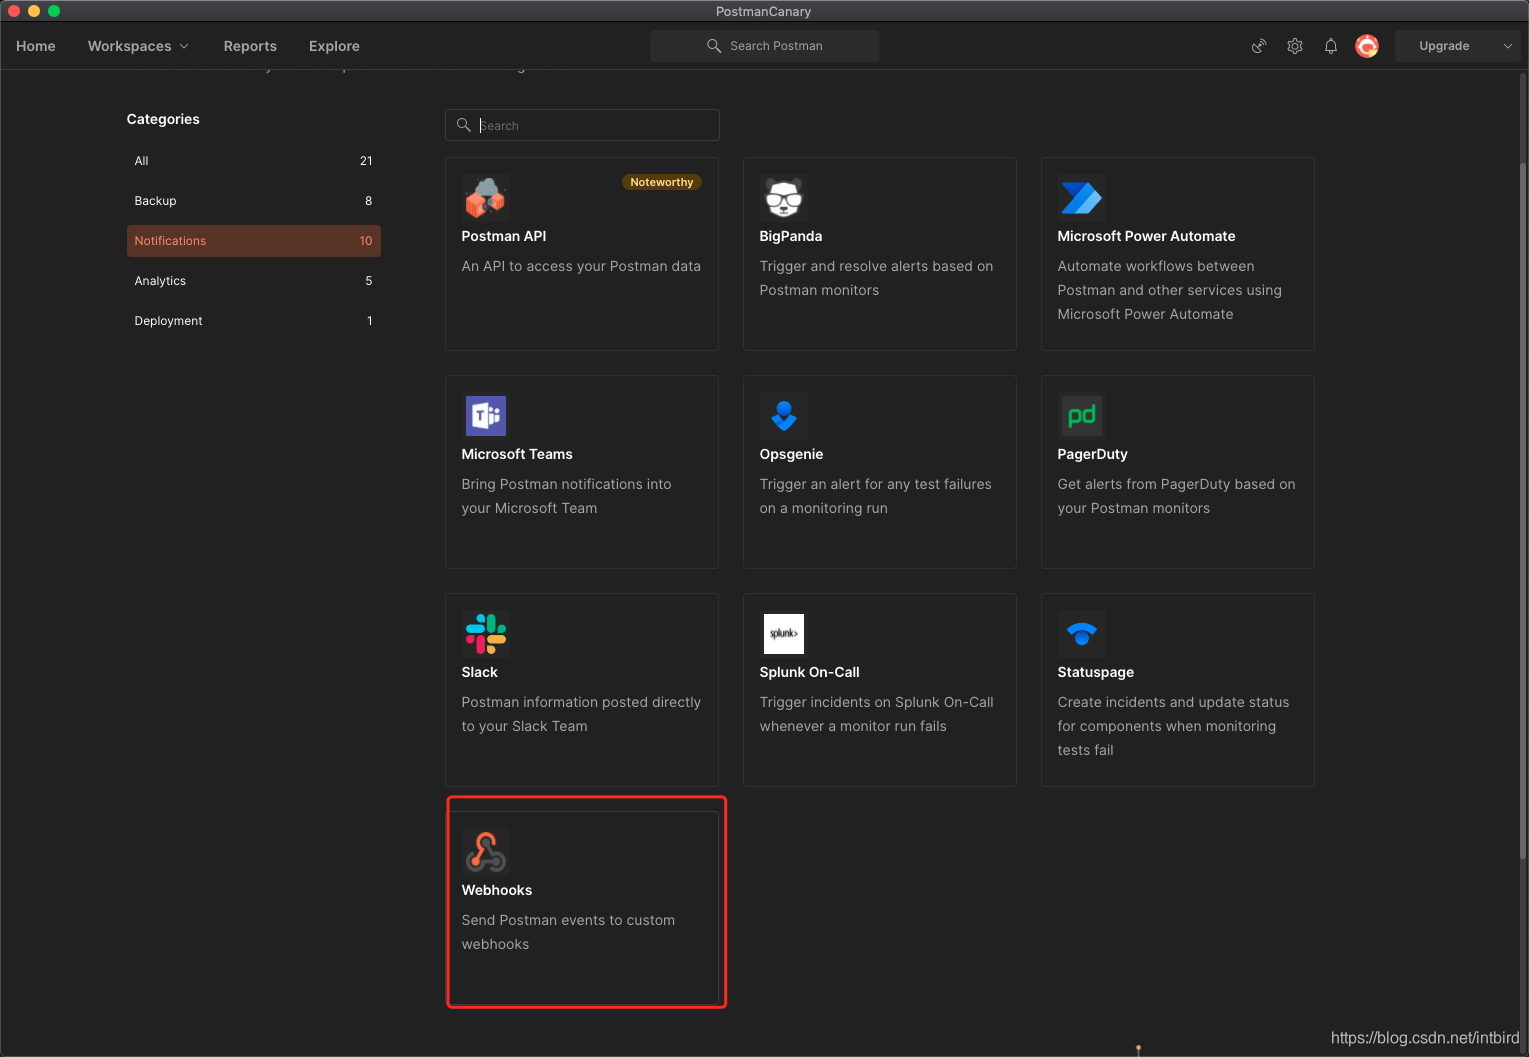The height and width of the screenshot is (1057, 1529).
Task: Select the Deployment category
Action: point(254,321)
